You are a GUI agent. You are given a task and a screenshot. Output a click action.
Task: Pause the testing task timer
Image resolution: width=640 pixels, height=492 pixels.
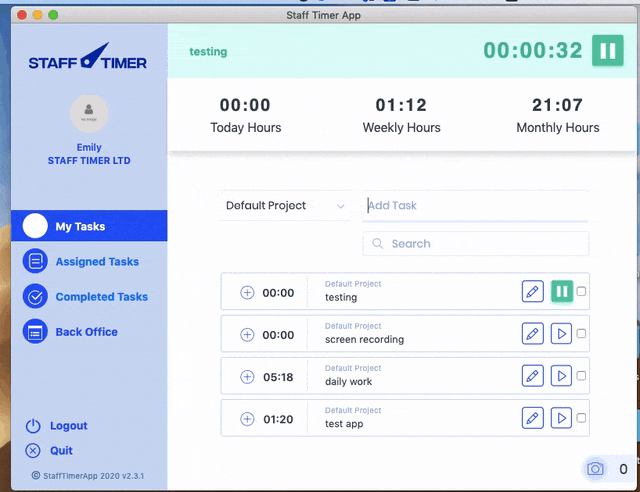pyautogui.click(x=562, y=292)
